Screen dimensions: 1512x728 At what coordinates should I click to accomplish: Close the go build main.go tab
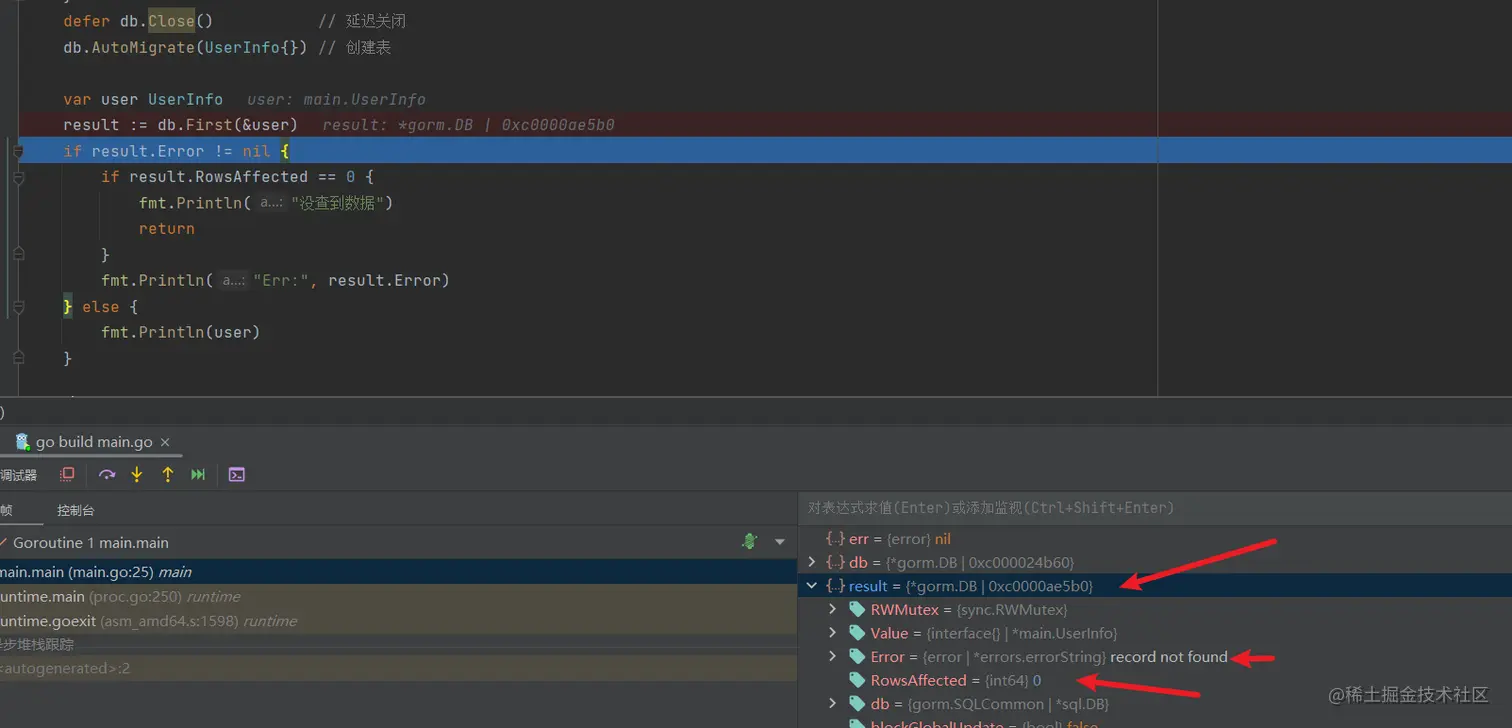[x=165, y=442]
